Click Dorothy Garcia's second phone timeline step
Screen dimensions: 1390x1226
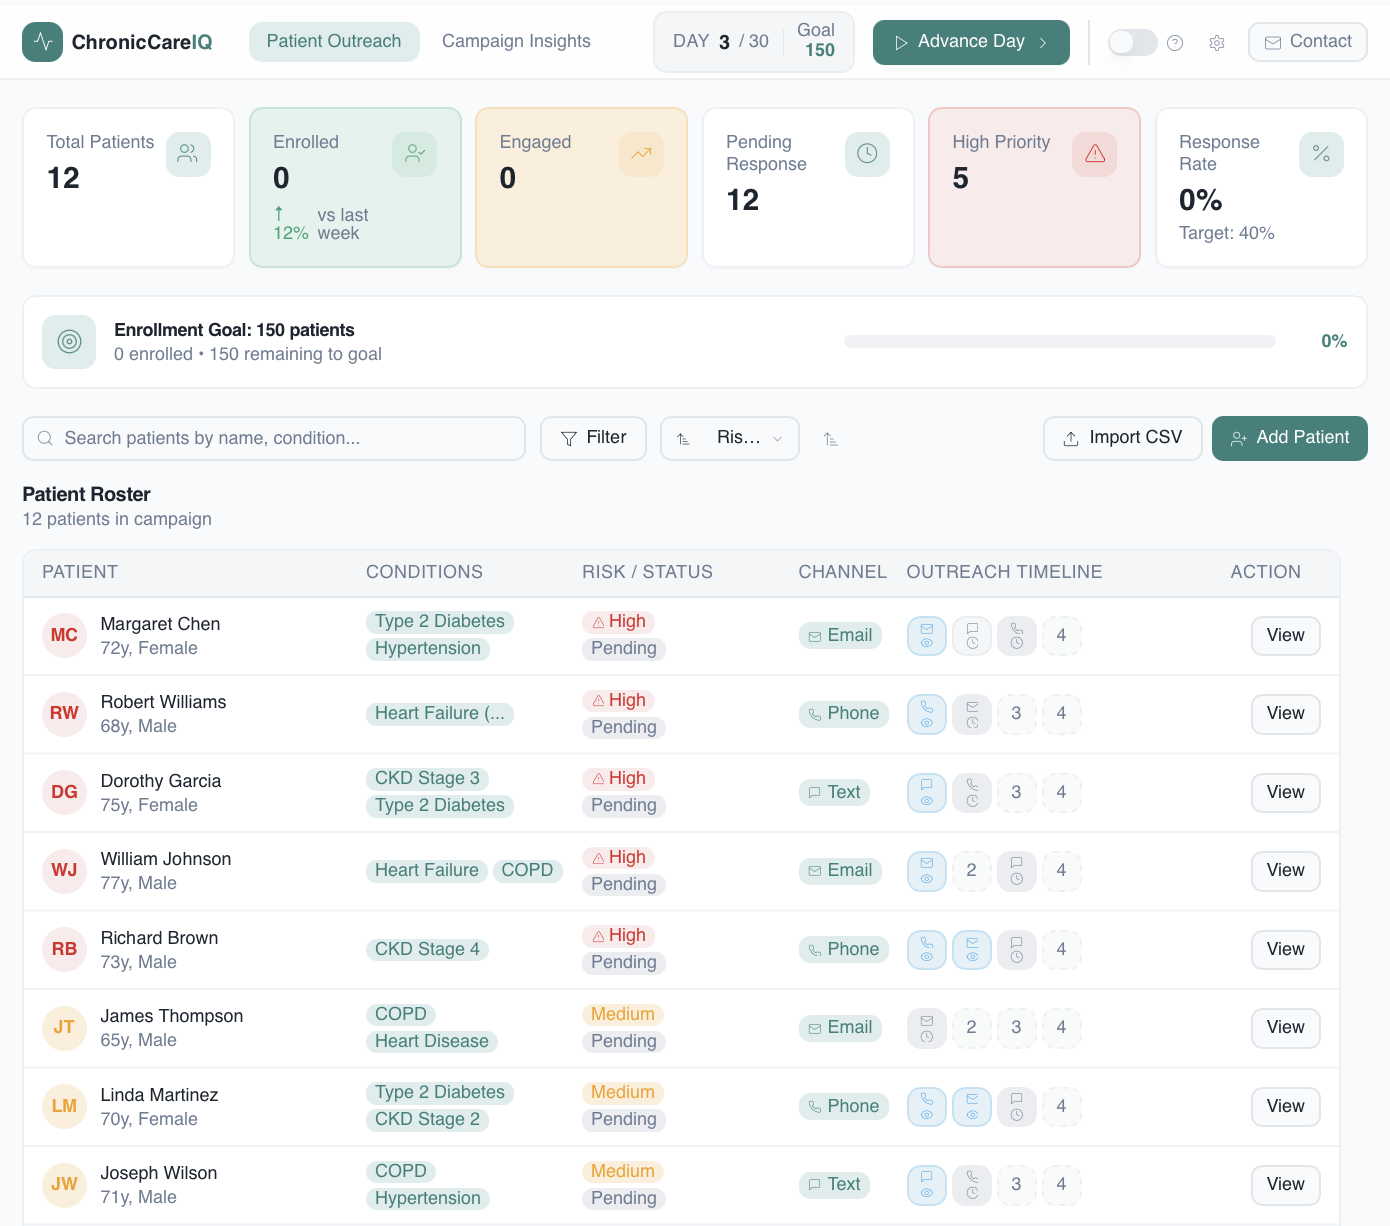[x=972, y=793]
